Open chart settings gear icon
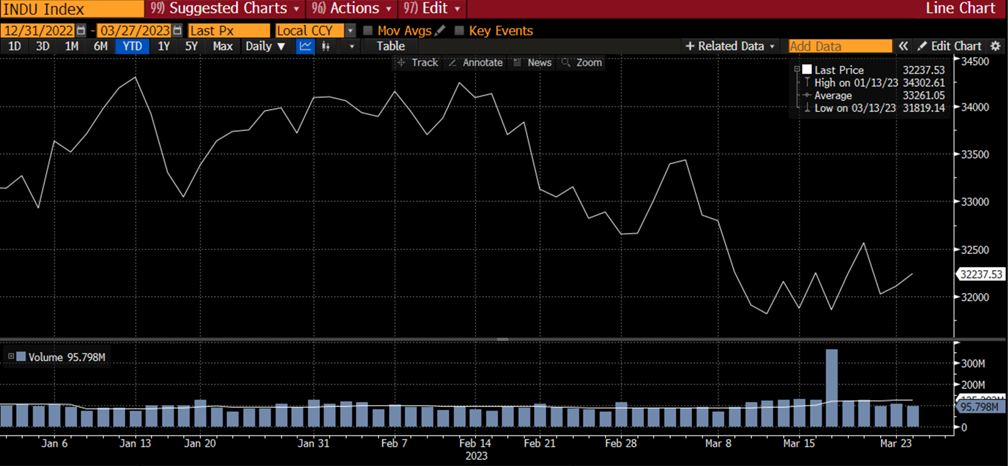Viewport: 1008px width, 466px height. (x=995, y=46)
